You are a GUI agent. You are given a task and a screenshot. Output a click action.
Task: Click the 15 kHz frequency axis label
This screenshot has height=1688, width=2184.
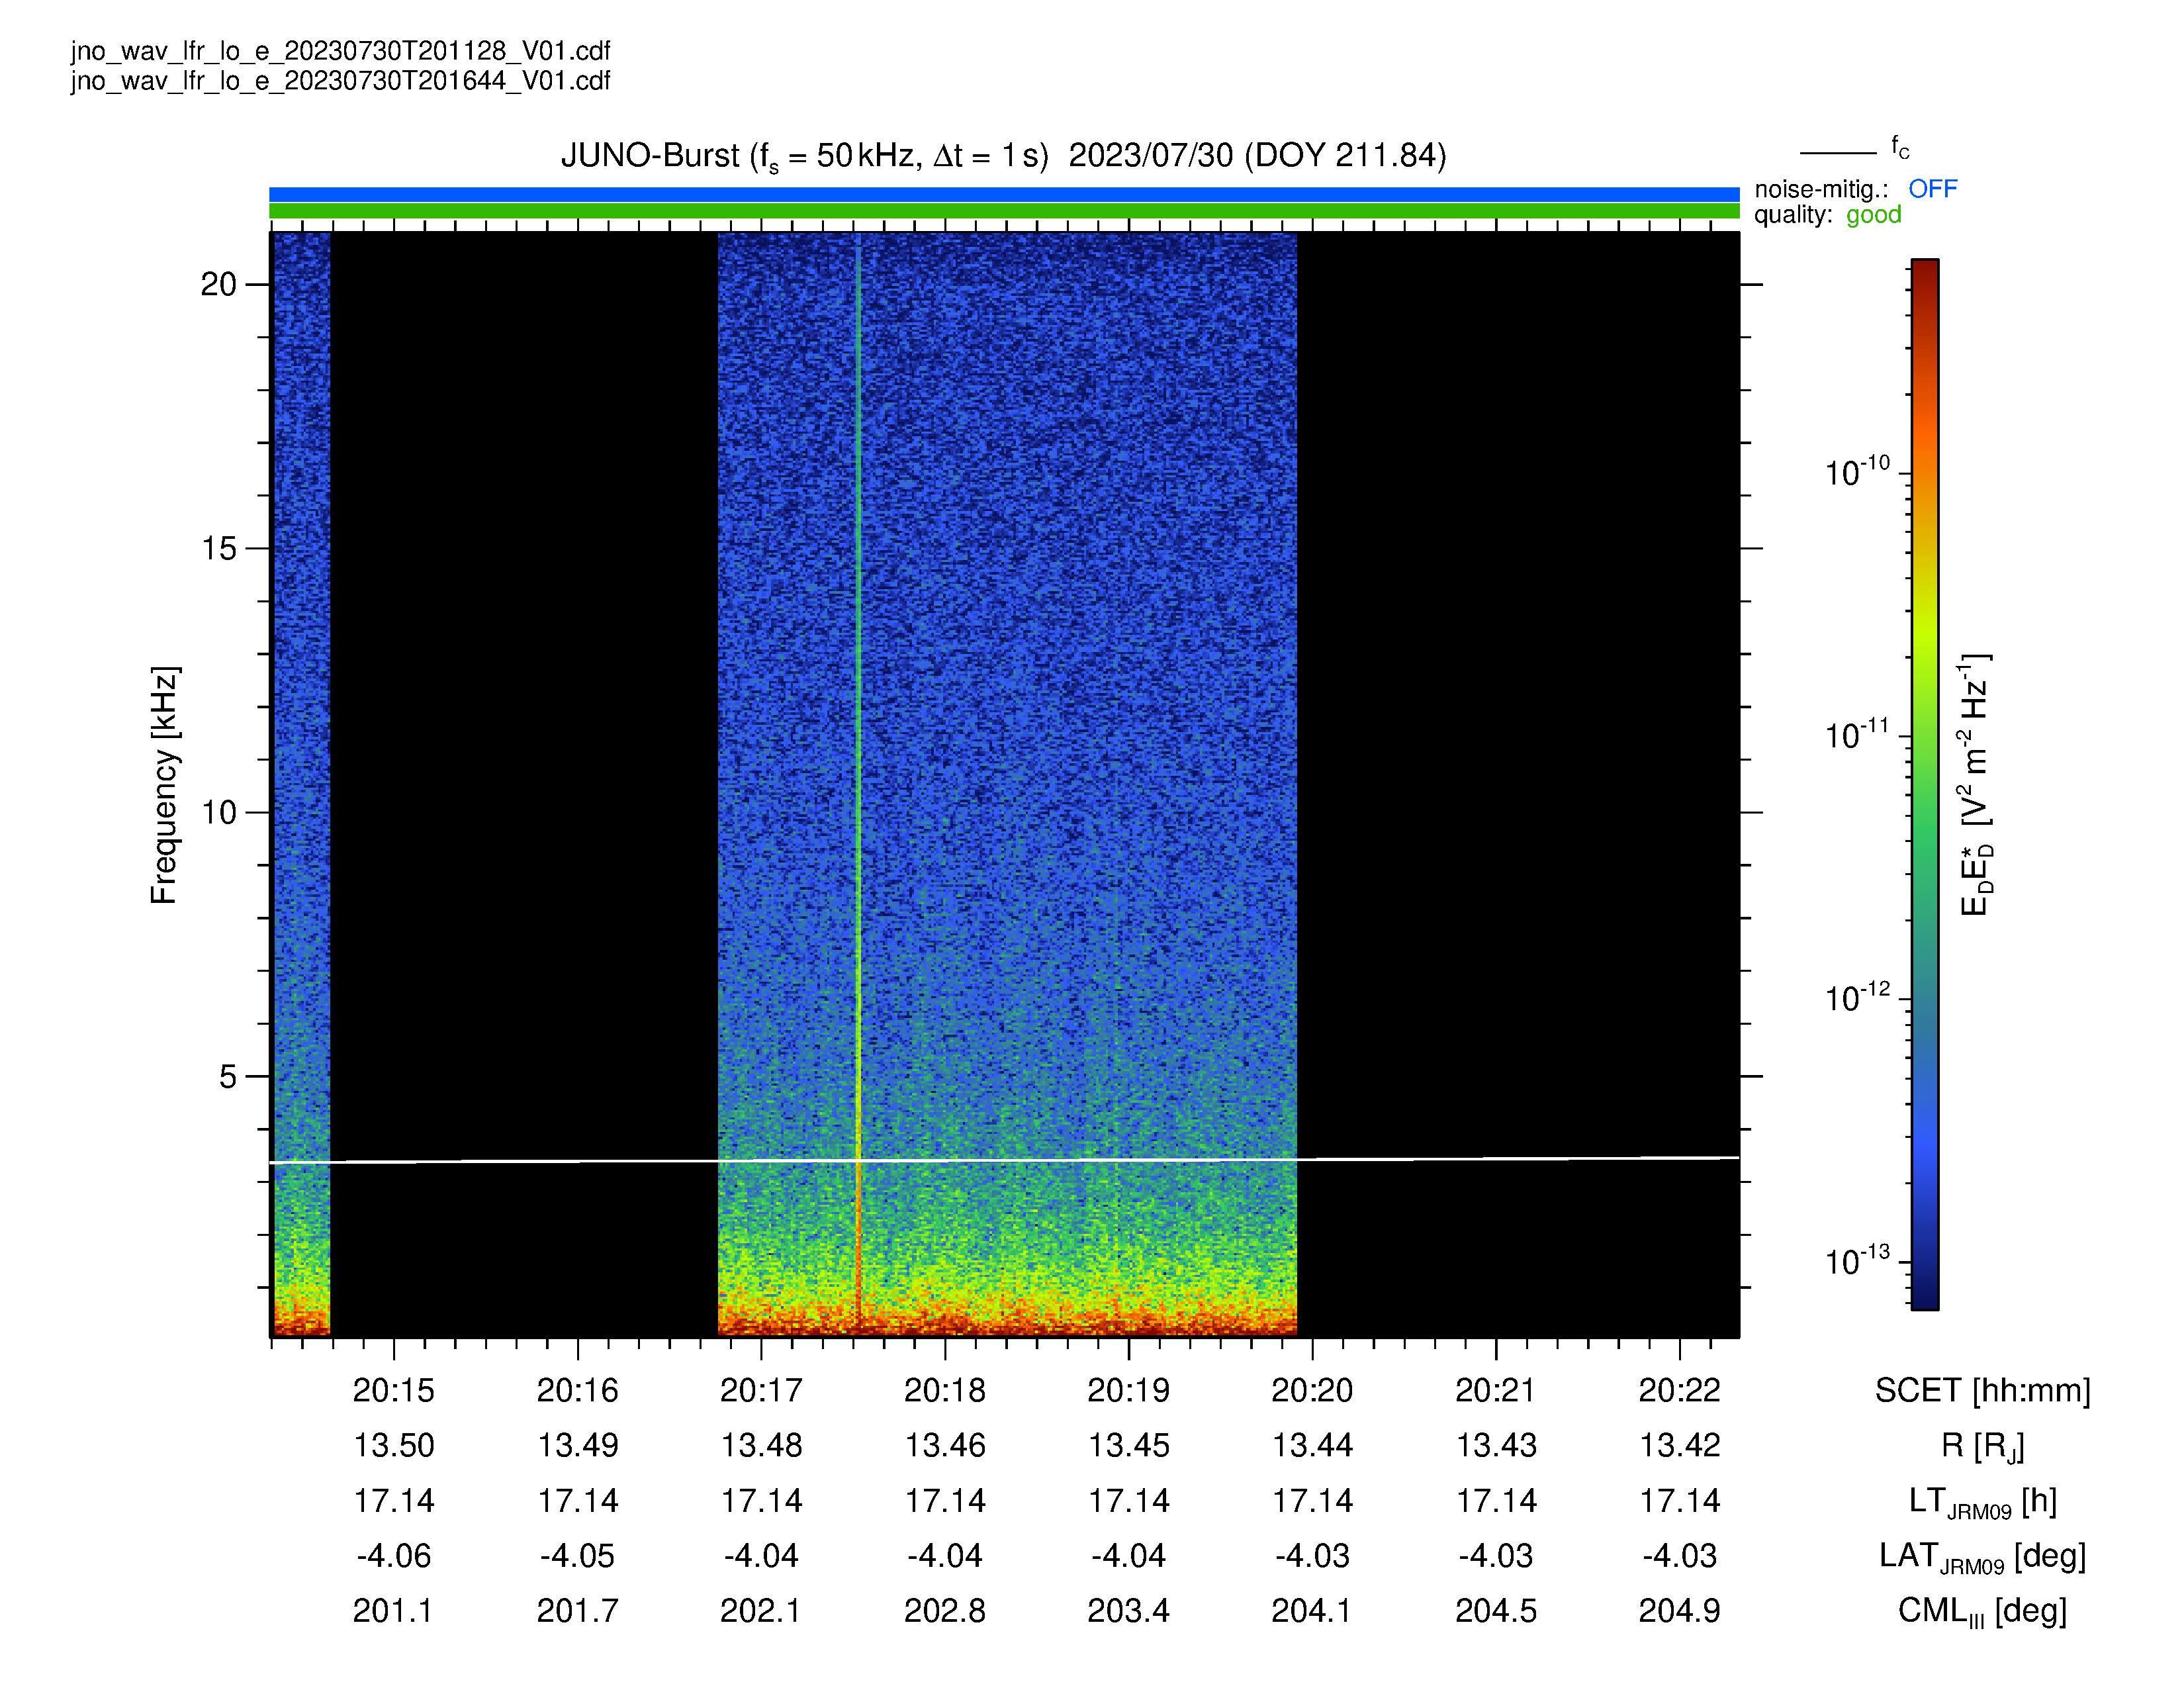219,548
